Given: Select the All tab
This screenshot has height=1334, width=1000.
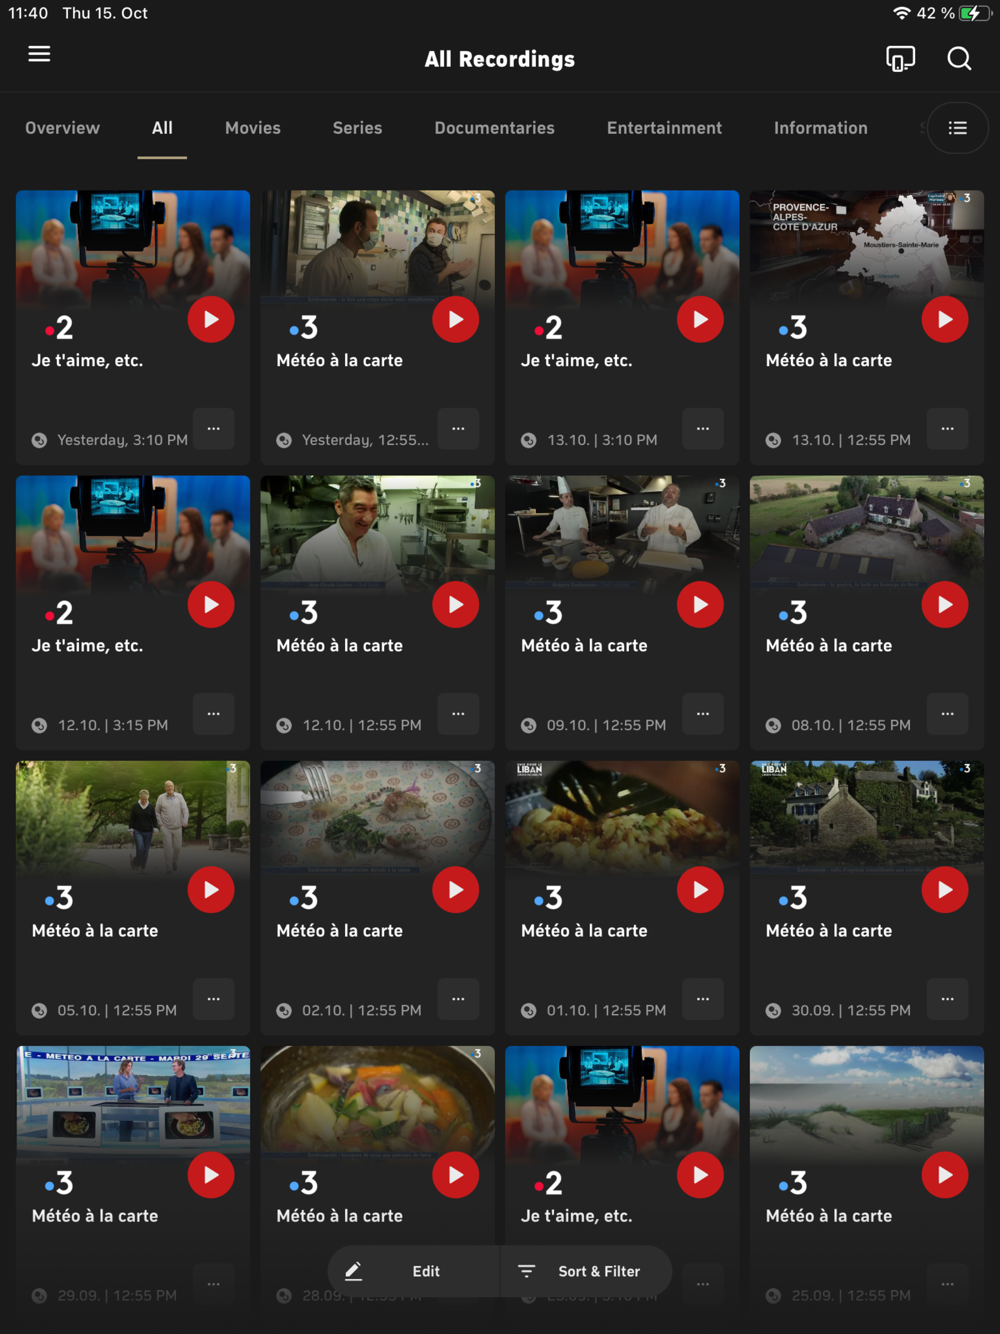Looking at the screenshot, I should tap(162, 128).
